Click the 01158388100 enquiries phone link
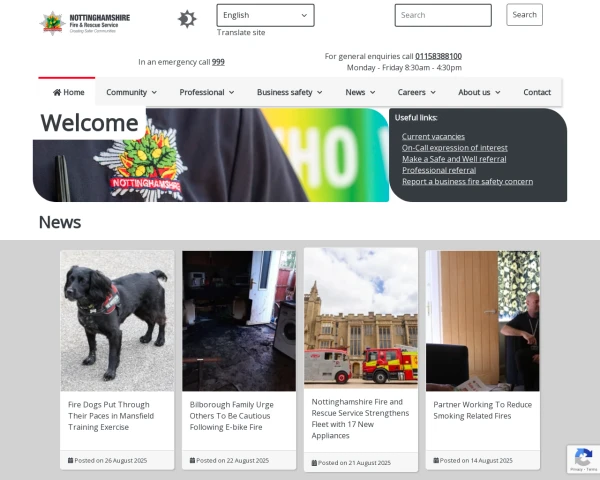 tap(439, 56)
